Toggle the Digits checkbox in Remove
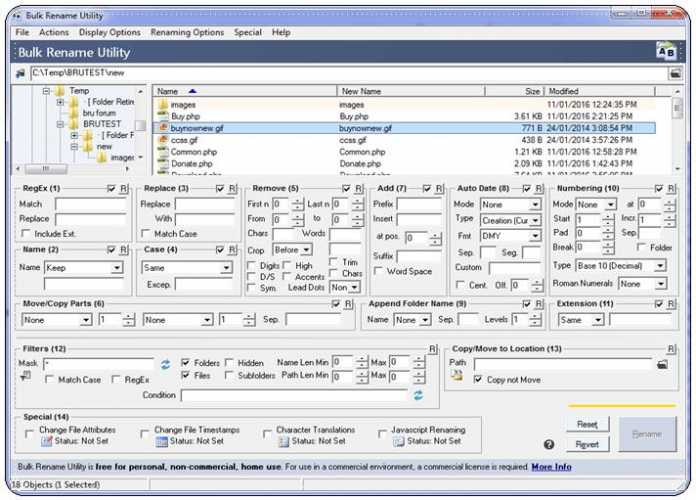The width and height of the screenshot is (696, 500). [x=251, y=265]
